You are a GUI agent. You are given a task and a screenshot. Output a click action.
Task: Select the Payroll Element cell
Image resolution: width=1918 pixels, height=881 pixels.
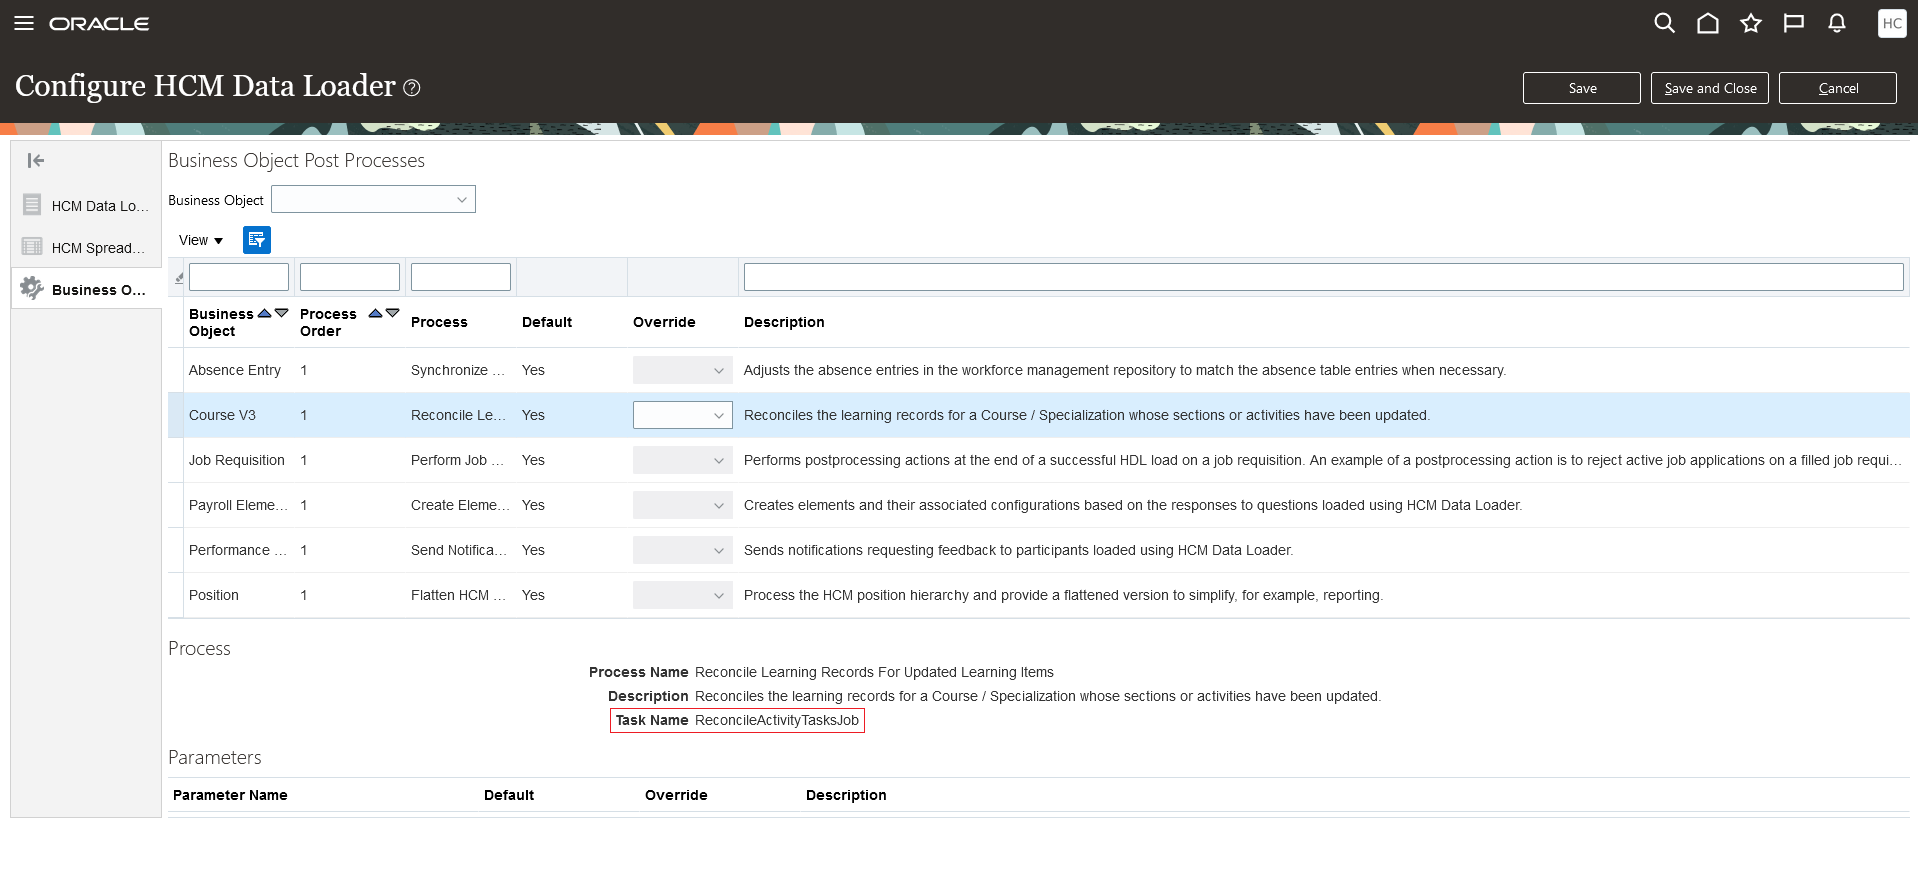pos(238,505)
